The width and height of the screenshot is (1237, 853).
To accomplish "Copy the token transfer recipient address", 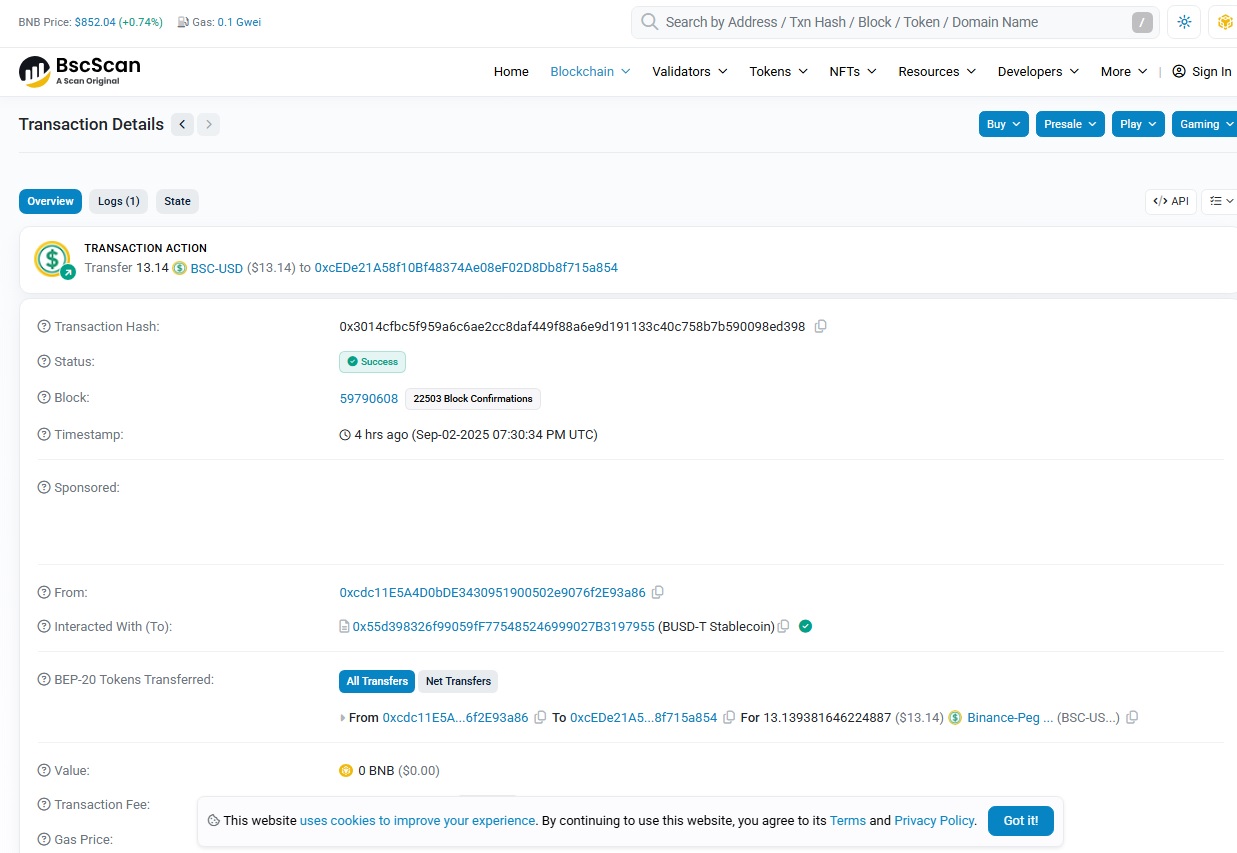I will tap(729, 718).
